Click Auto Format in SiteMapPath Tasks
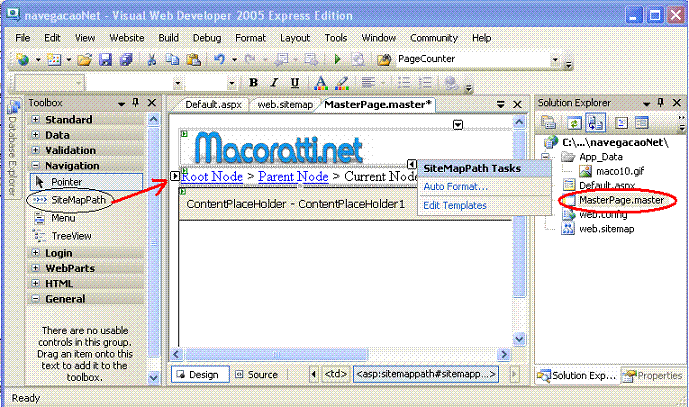 tap(455, 187)
